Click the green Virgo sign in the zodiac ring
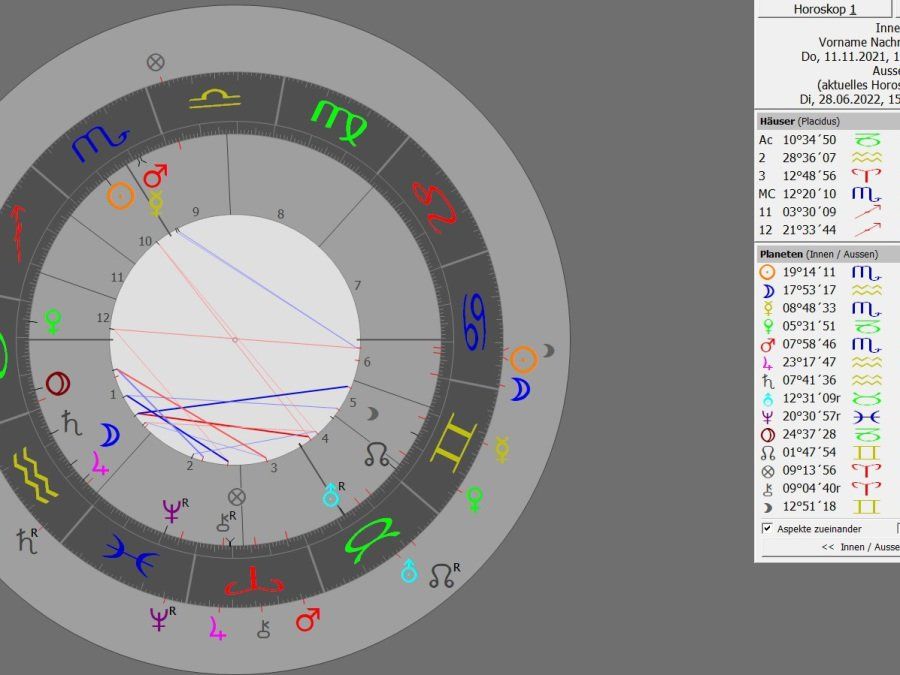900x675 pixels. click(x=339, y=122)
